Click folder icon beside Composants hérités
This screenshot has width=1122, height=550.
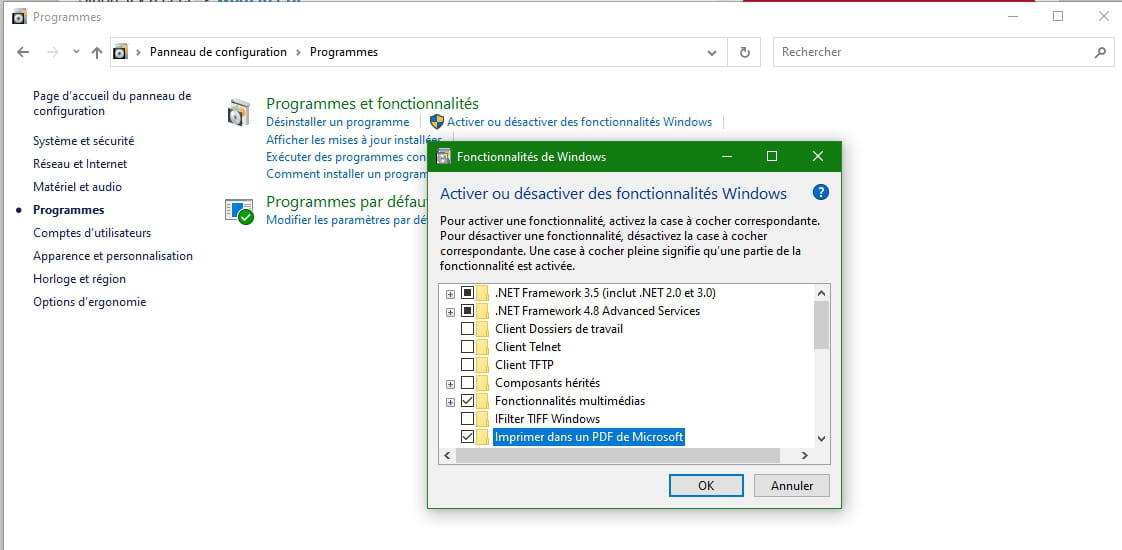pyautogui.click(x=483, y=383)
